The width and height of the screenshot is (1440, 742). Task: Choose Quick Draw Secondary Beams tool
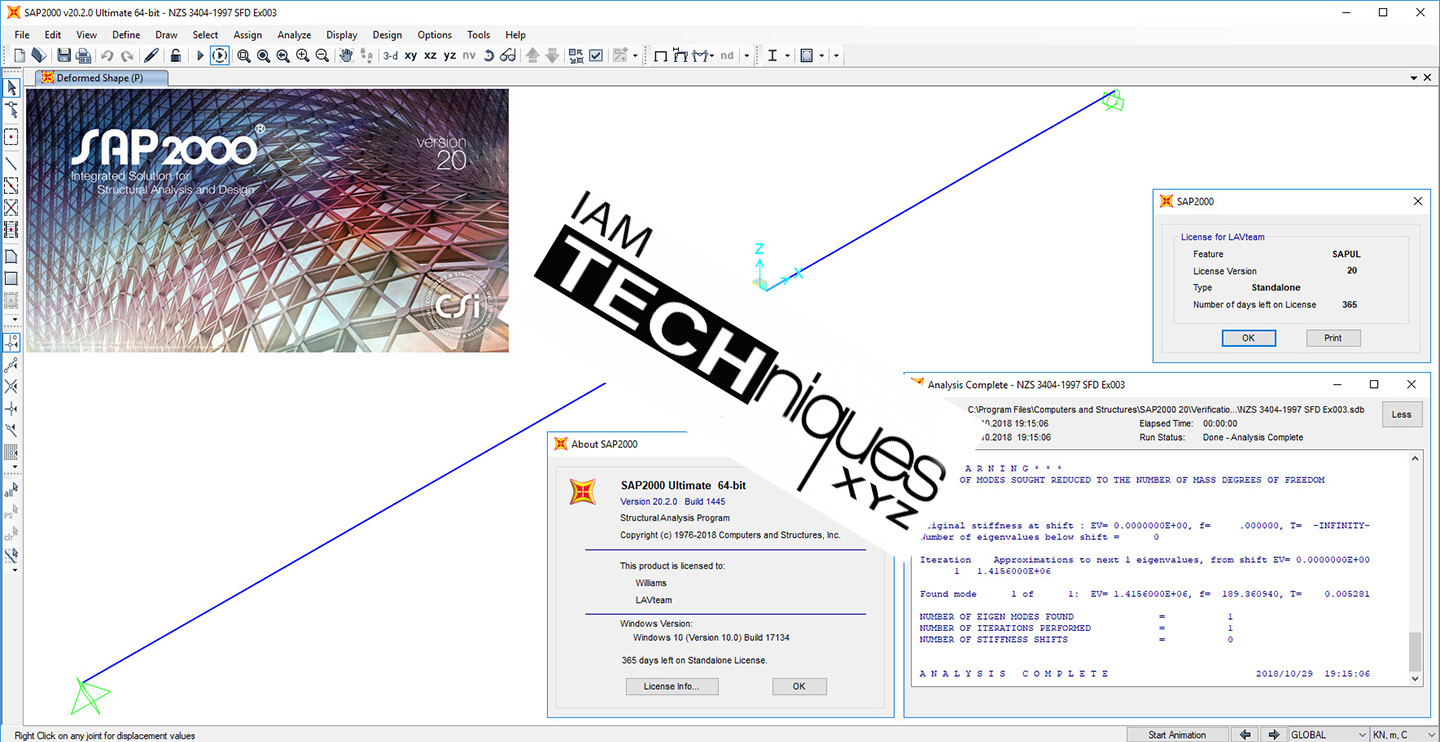tap(11, 230)
